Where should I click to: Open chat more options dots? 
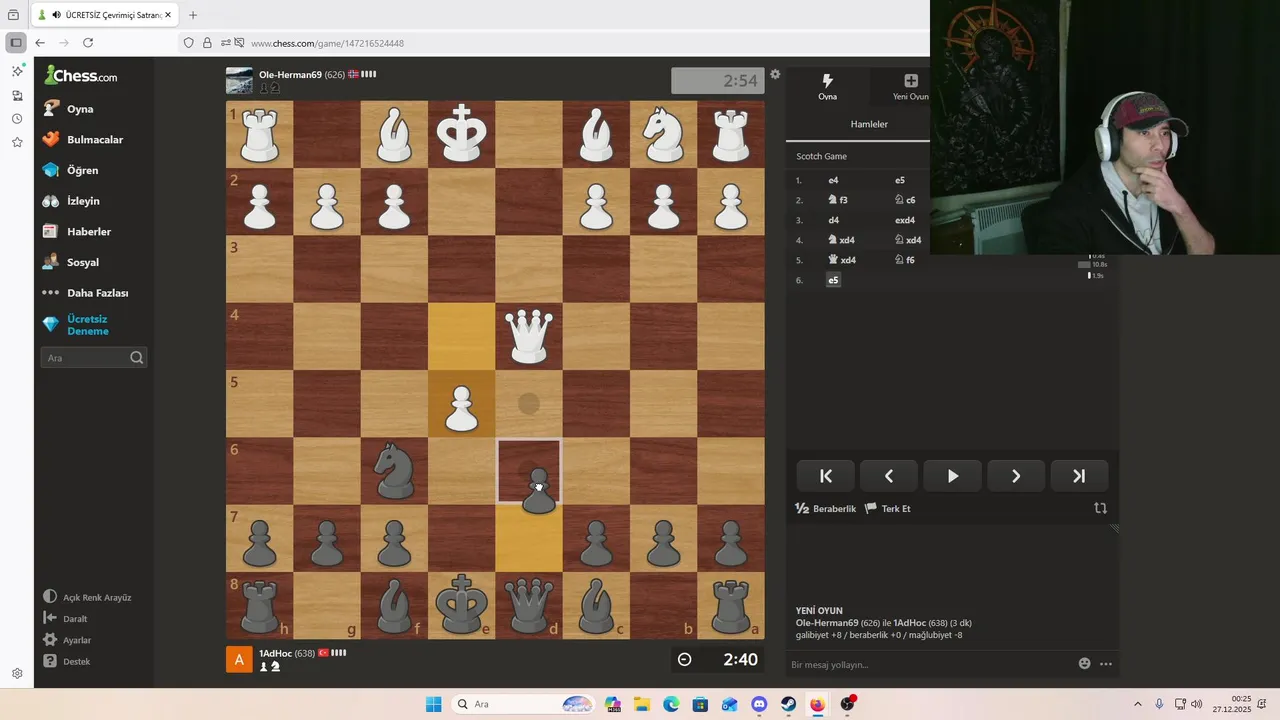[x=1106, y=663]
